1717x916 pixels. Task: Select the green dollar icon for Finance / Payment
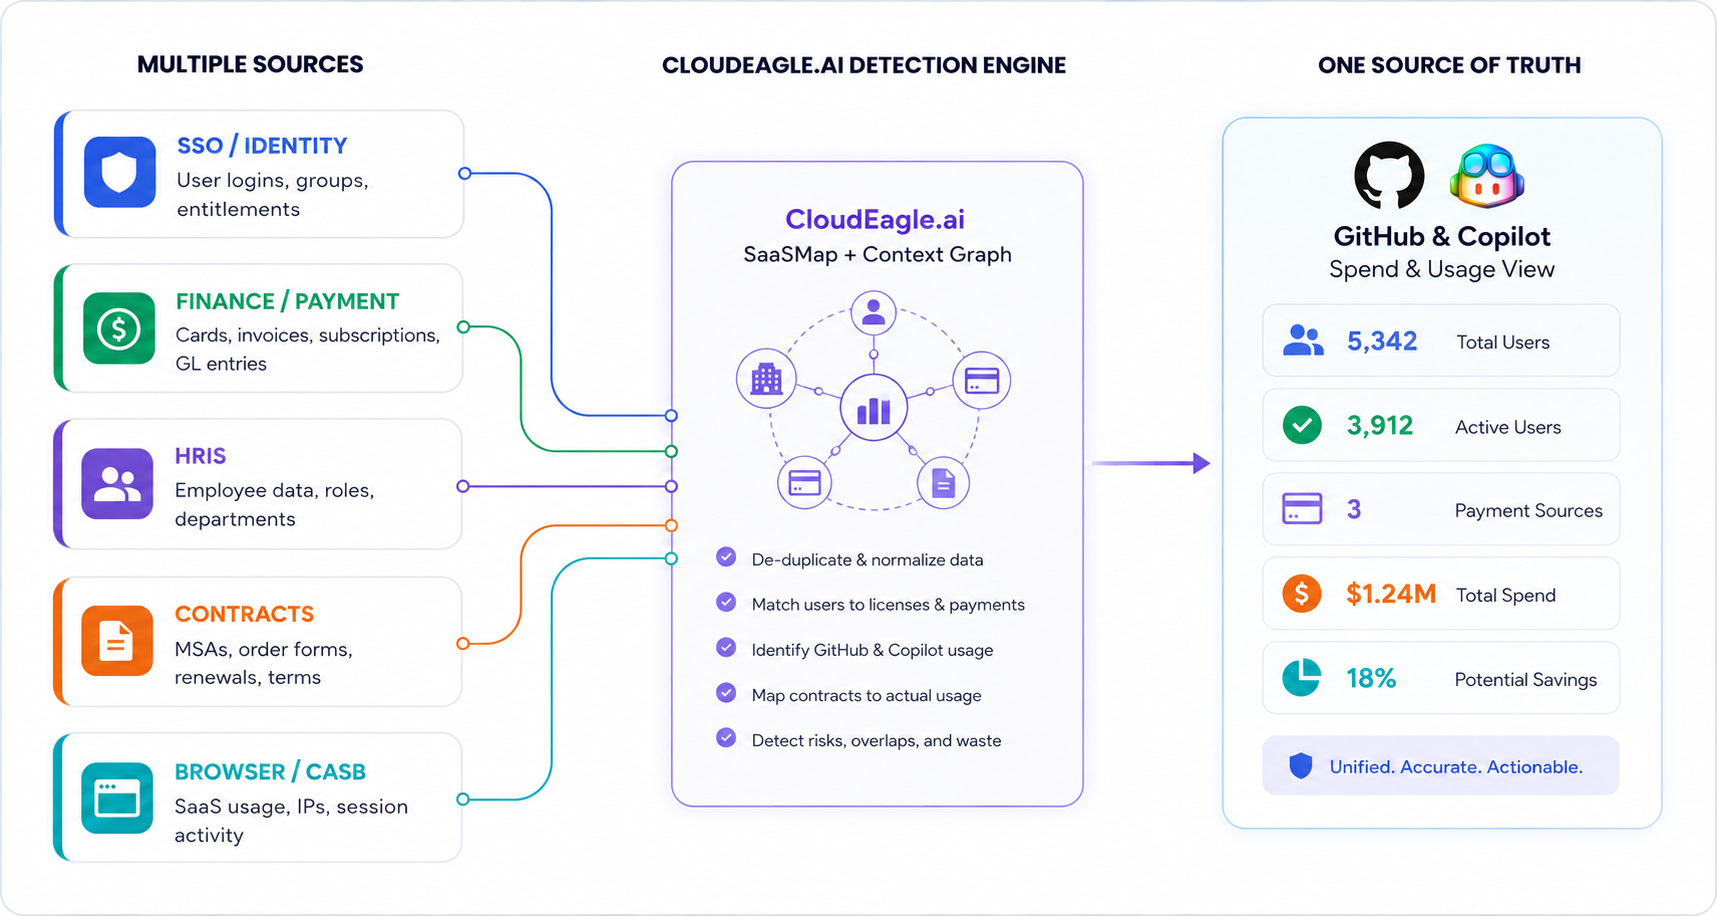(119, 328)
